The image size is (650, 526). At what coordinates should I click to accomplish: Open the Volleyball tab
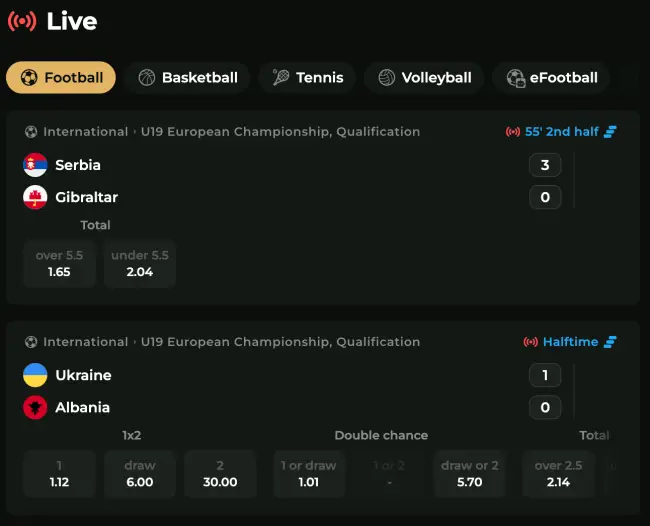[x=424, y=77]
